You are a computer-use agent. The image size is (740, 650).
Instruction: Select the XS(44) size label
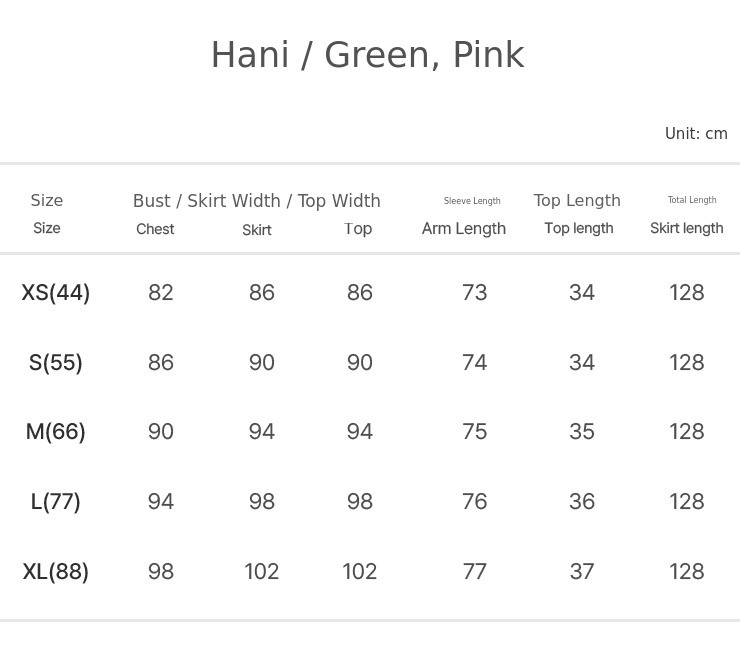tap(56, 293)
